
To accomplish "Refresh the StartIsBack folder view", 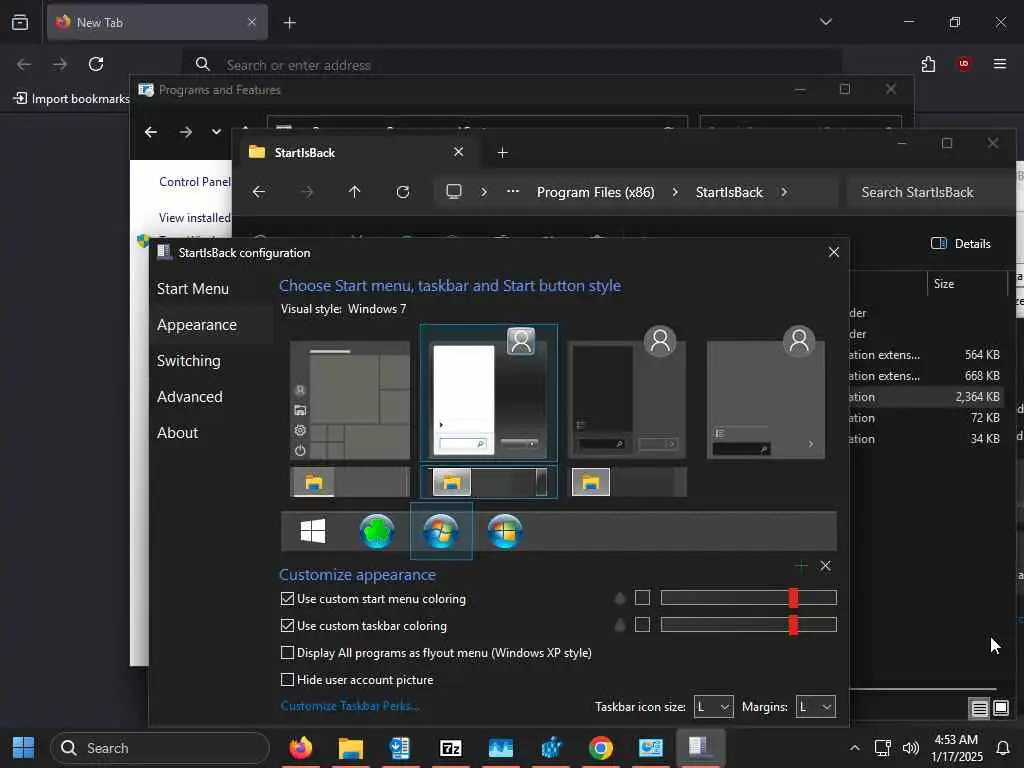I will click(403, 192).
